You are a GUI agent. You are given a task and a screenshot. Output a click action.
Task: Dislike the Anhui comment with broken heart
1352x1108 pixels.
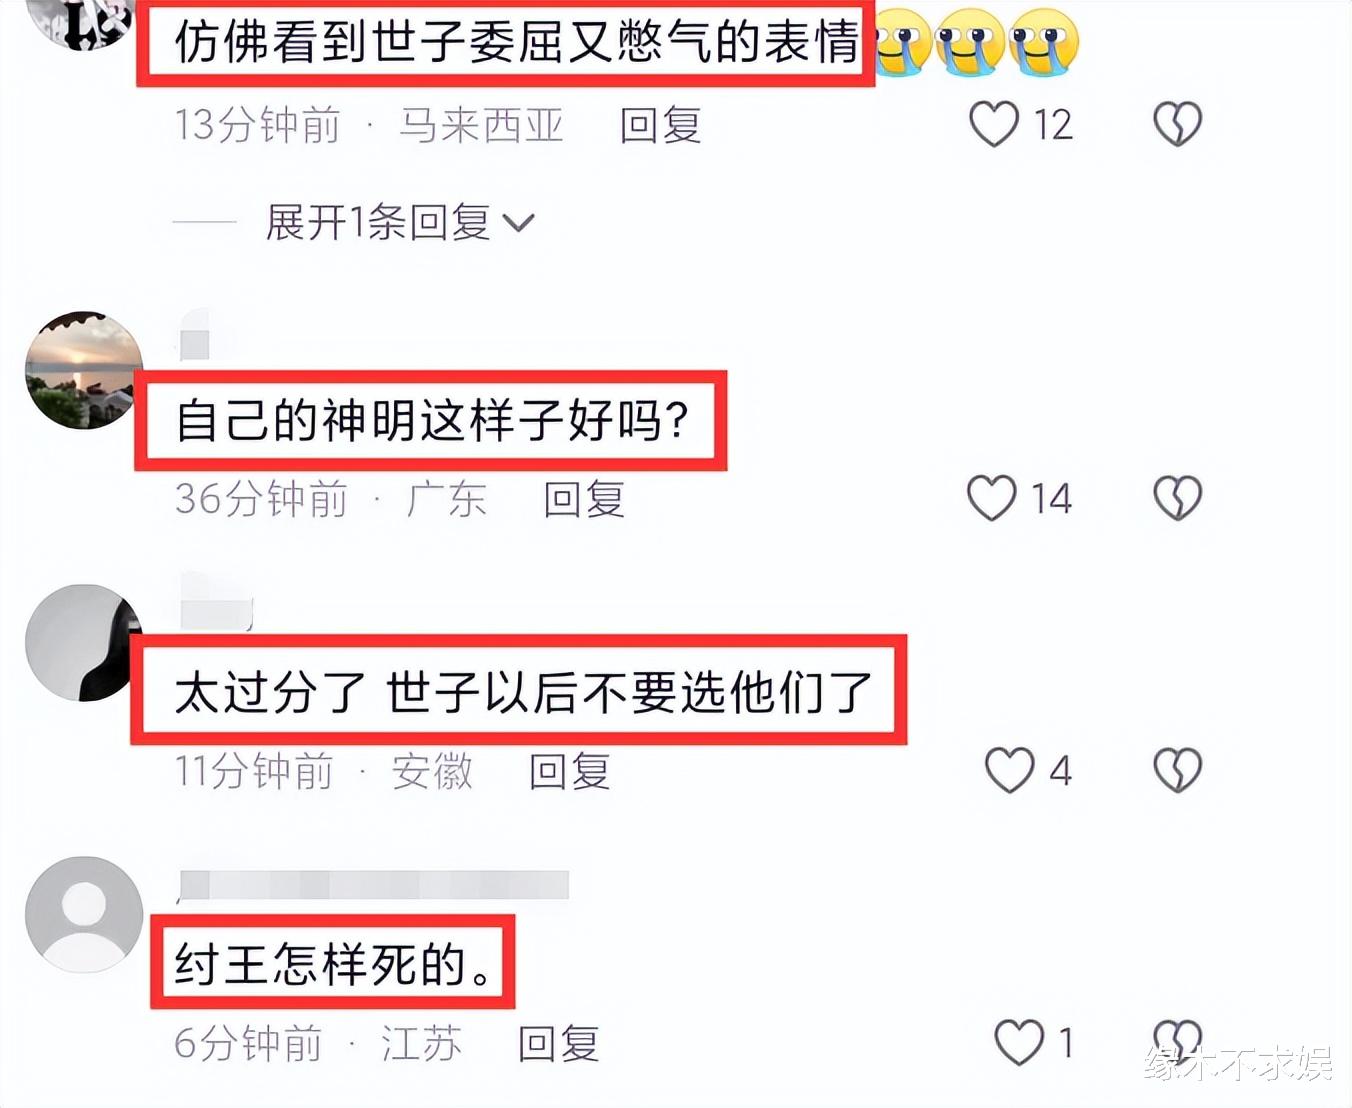point(1177,770)
